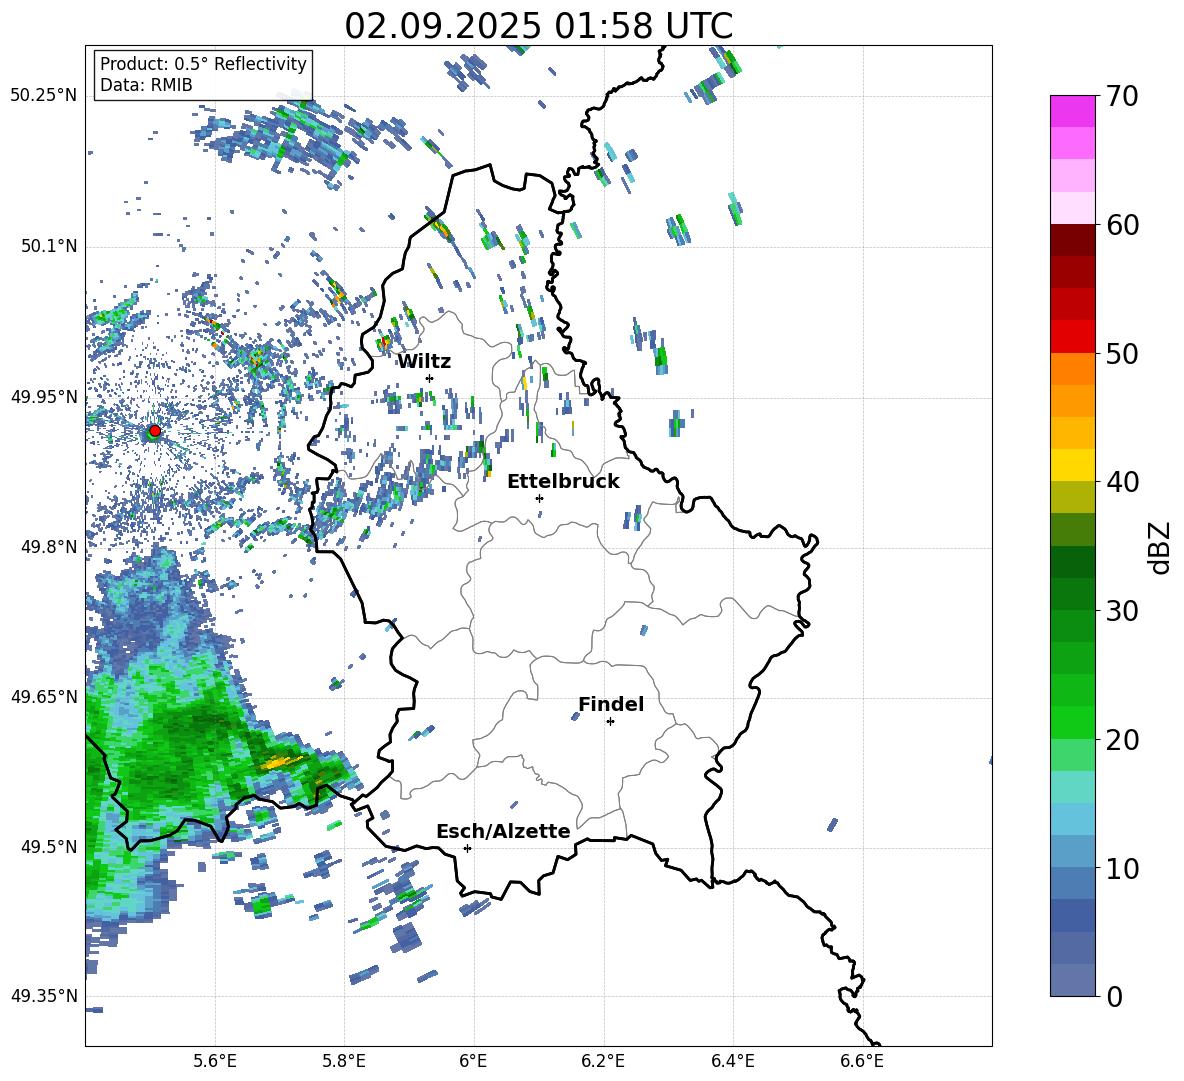Click the 10 colorbar tick label
The image size is (1184, 1081).
coord(1122,868)
